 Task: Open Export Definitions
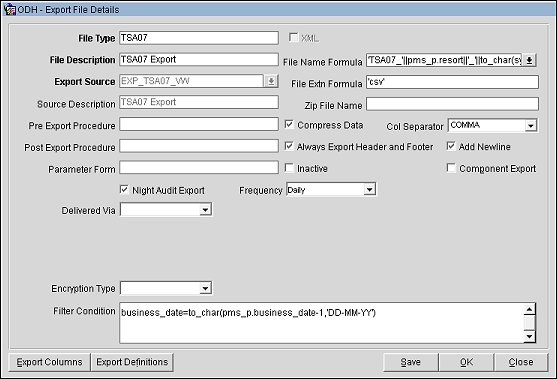(x=132, y=362)
